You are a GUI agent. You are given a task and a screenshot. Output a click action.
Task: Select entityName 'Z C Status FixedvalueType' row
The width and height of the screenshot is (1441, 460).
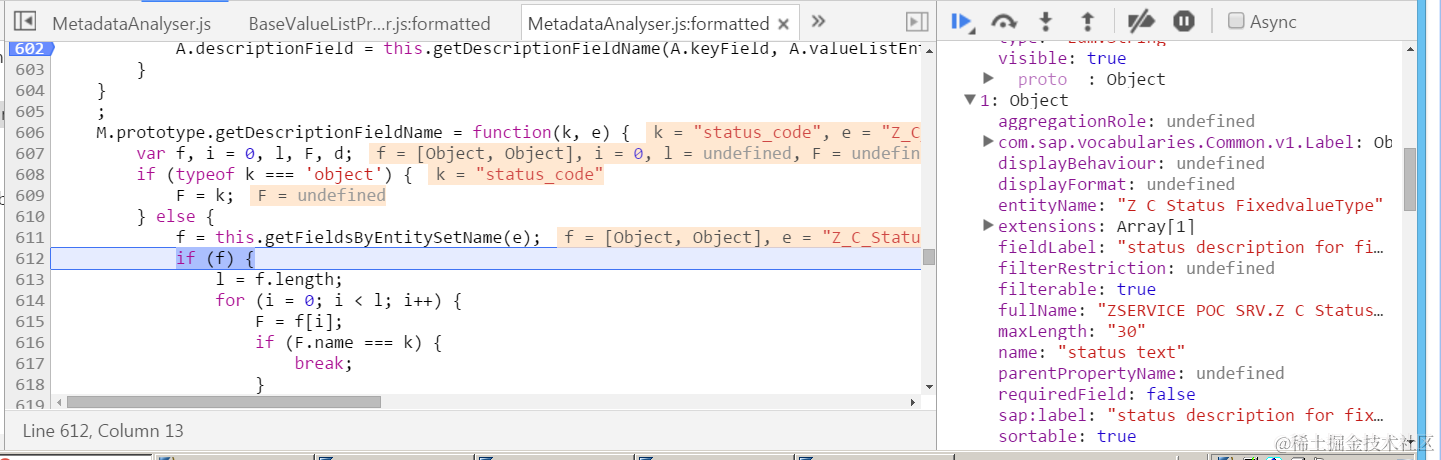[1190, 205]
